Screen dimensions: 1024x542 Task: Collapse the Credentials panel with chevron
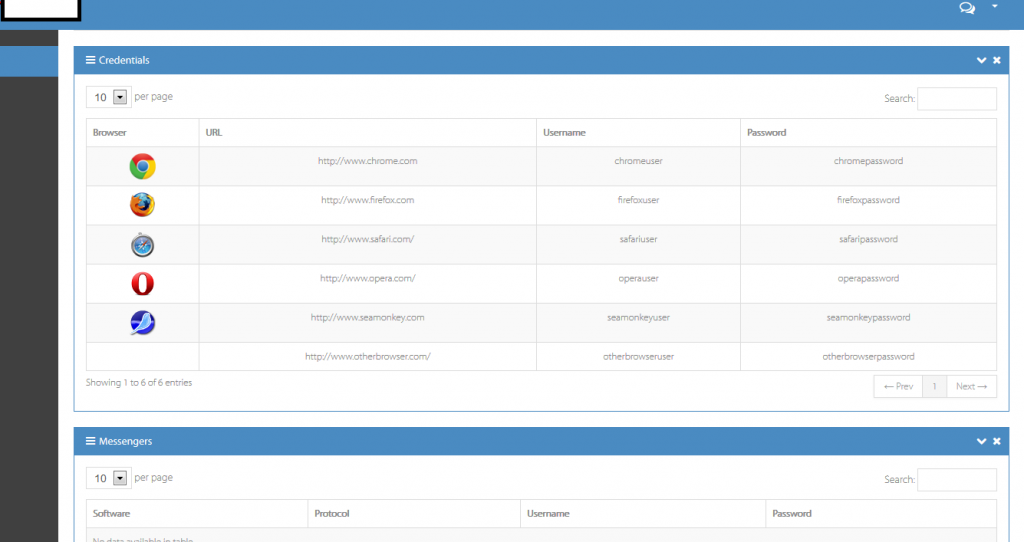(981, 60)
